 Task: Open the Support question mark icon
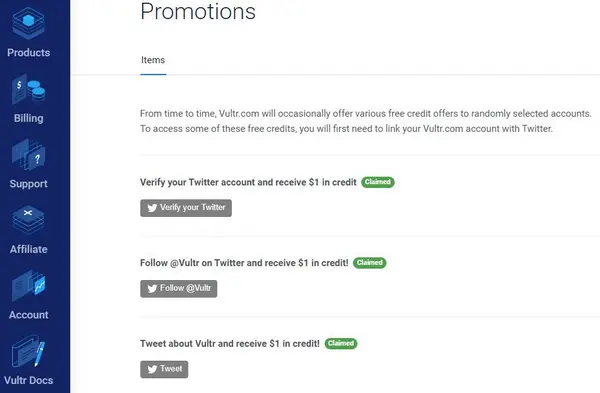click(x=28, y=155)
